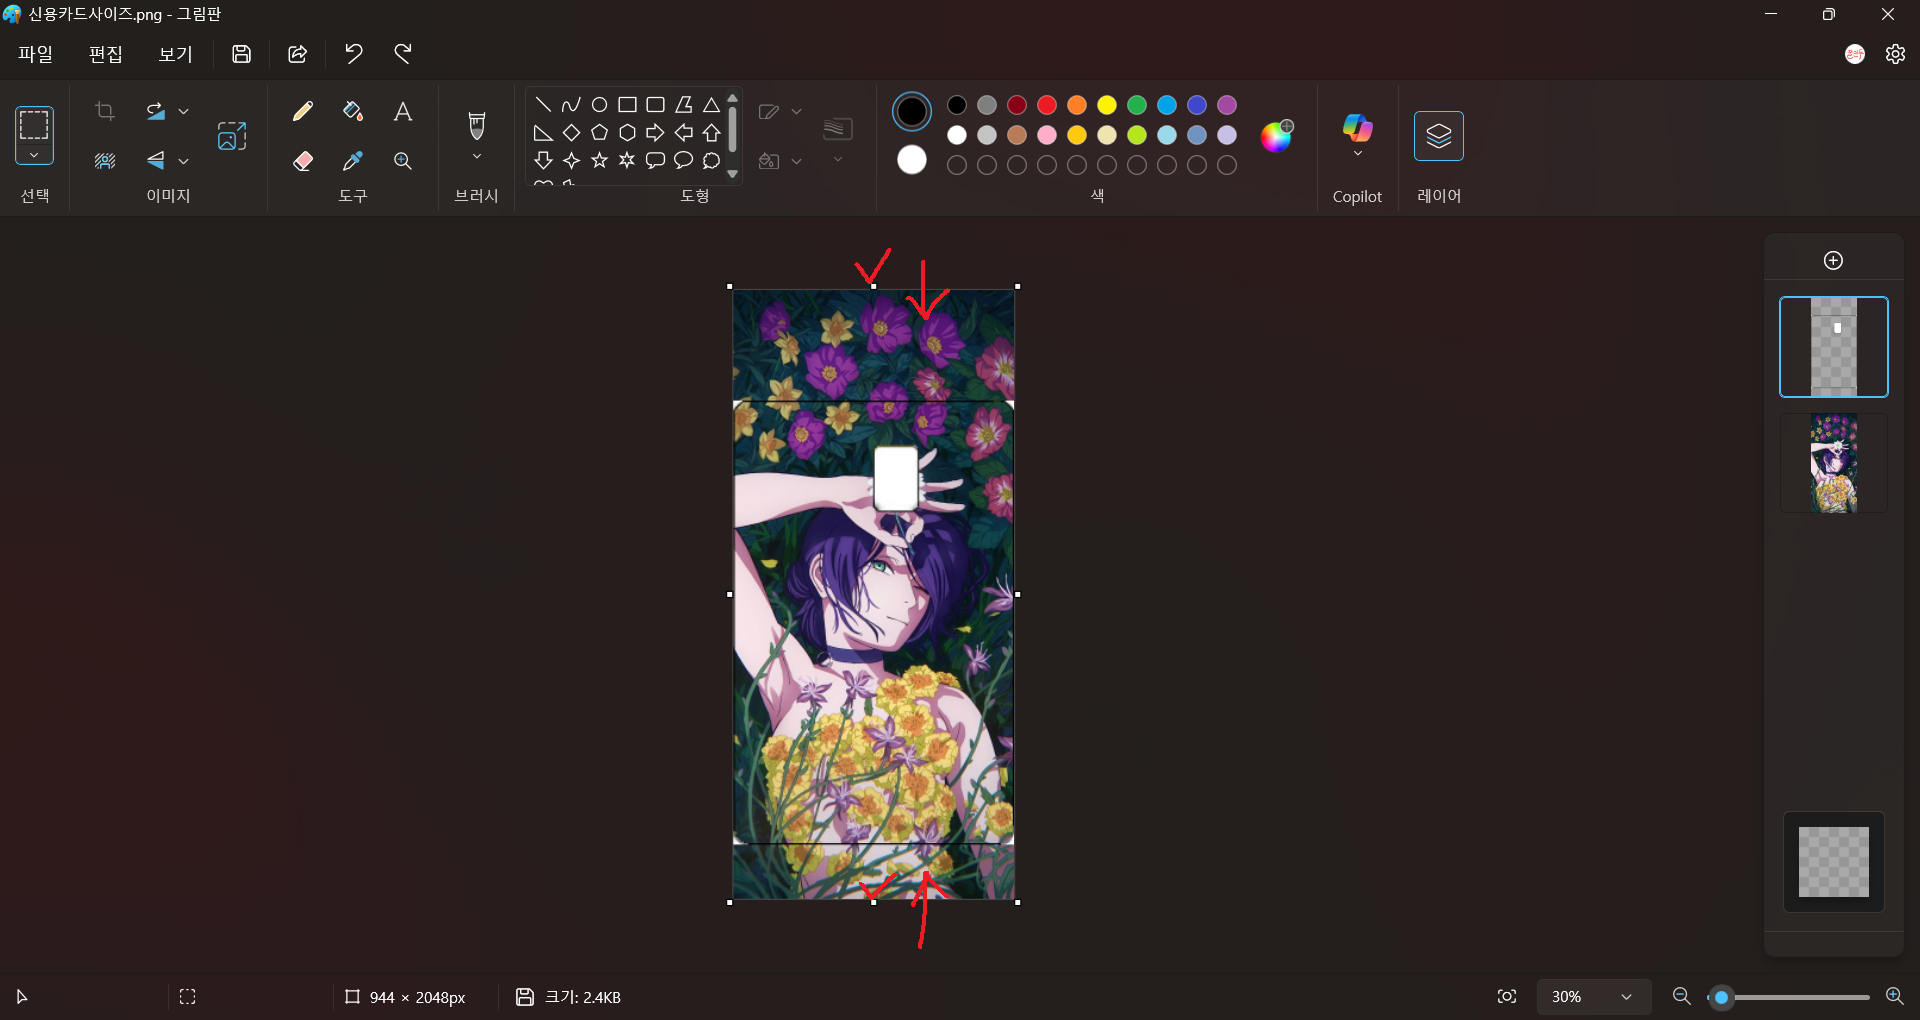This screenshot has width=1920, height=1020.
Task: Open the edit colors wheel
Action: 1276,136
